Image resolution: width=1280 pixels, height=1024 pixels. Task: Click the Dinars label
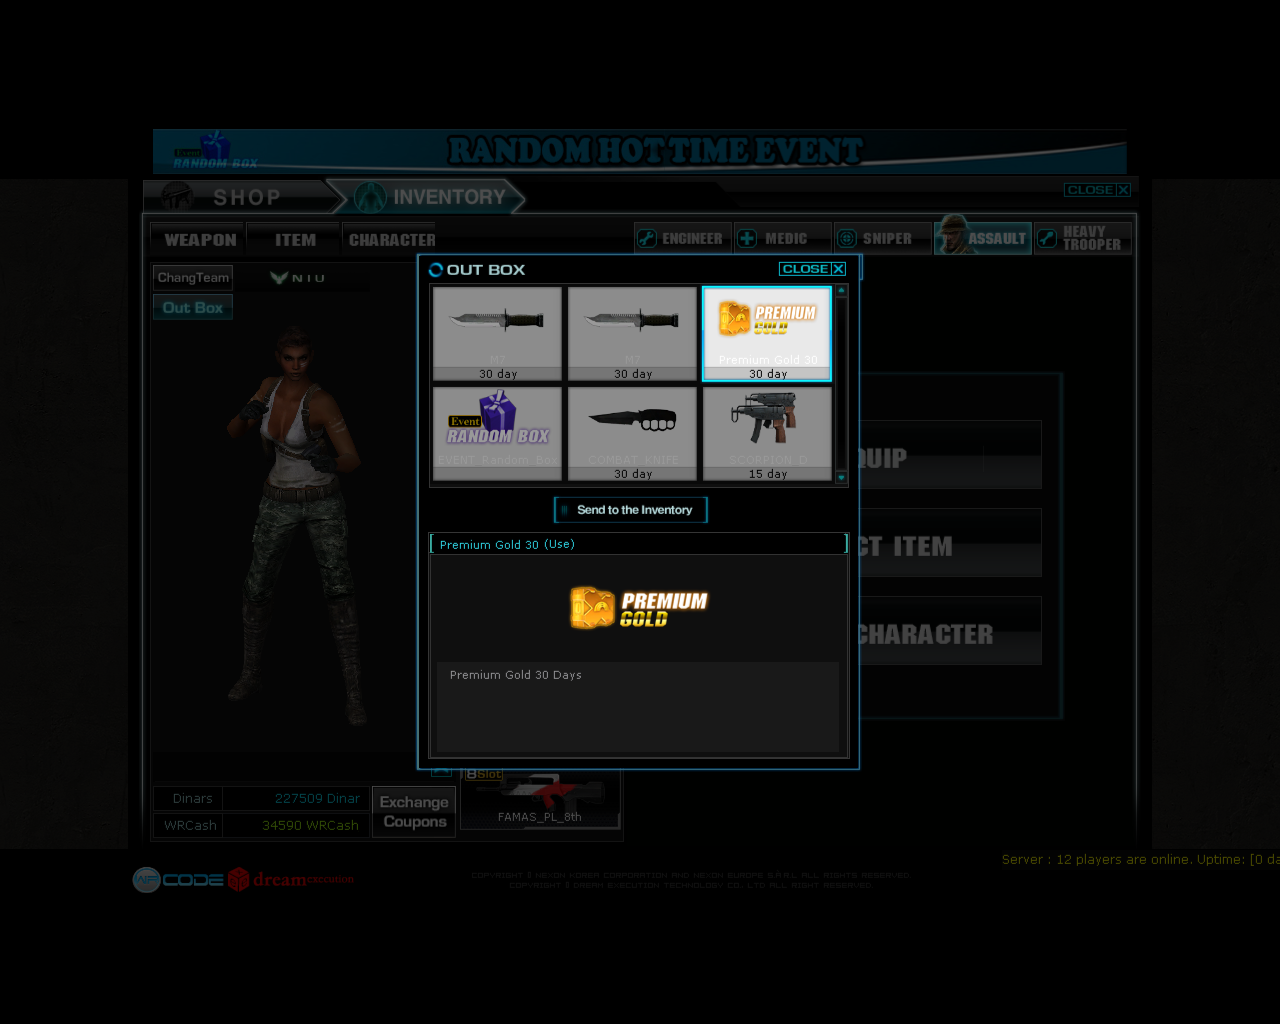[x=192, y=799]
